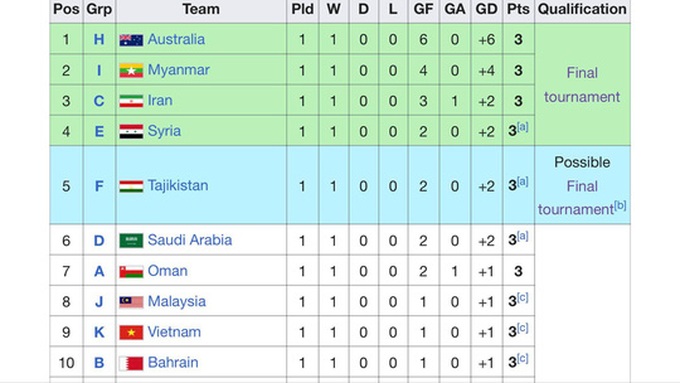Click the Australia flag icon
The image size is (680, 383).
[x=131, y=40]
